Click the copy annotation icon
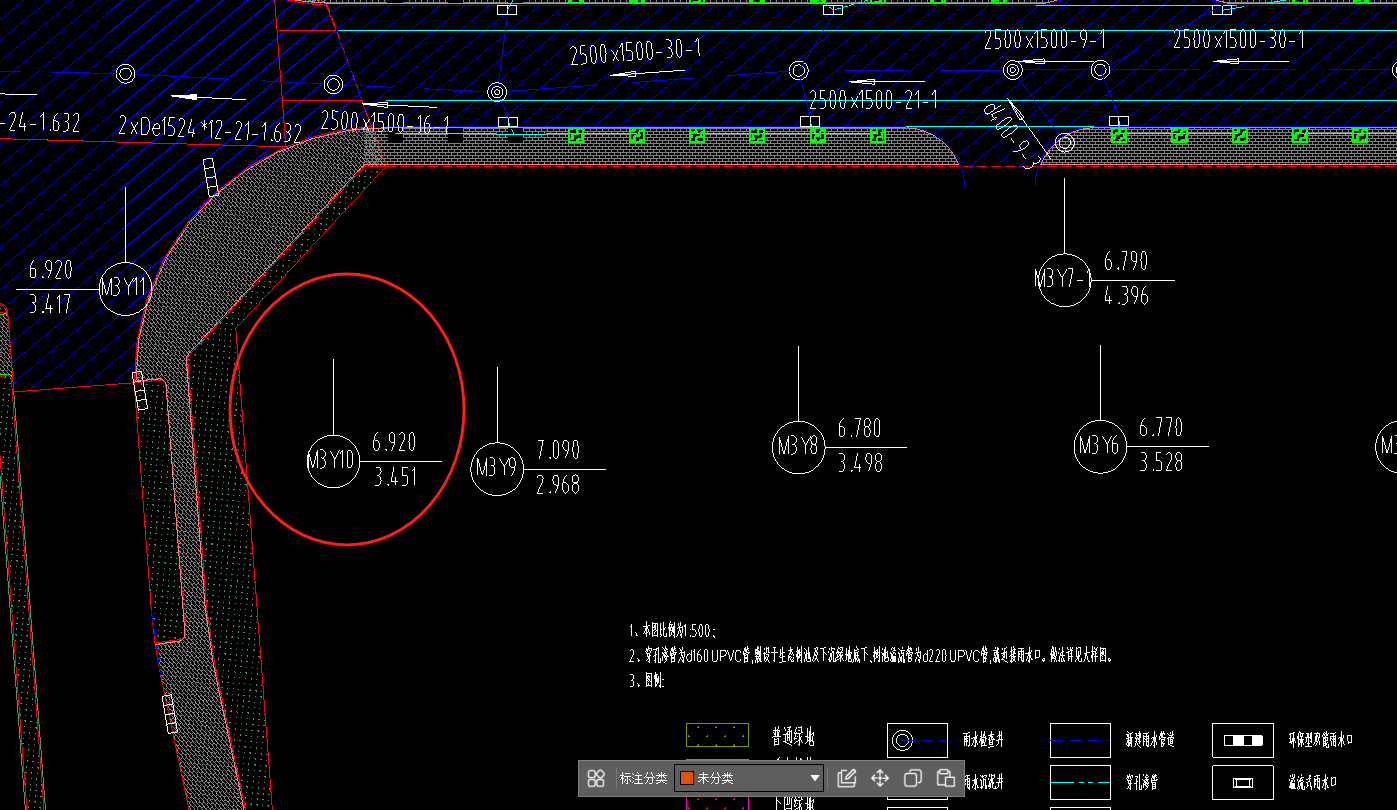The image size is (1397, 810). coord(912,778)
